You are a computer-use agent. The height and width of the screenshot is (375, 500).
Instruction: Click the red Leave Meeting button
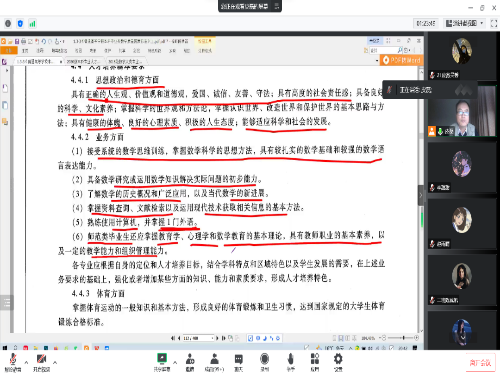(x=480, y=363)
